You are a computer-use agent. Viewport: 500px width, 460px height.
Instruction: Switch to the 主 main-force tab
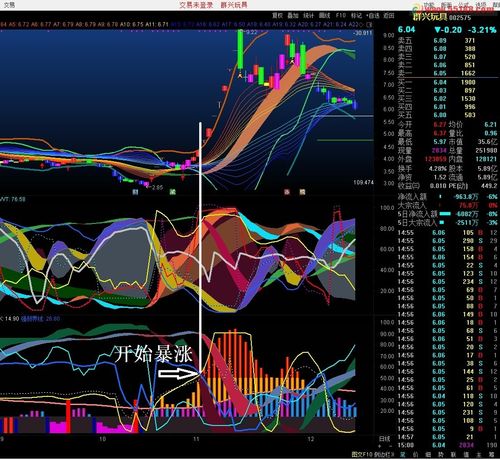coord(479,454)
